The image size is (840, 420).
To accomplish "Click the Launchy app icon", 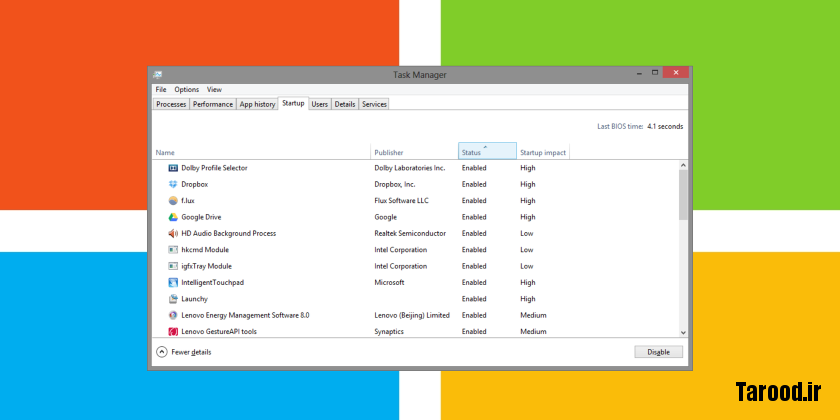I will coord(173,299).
